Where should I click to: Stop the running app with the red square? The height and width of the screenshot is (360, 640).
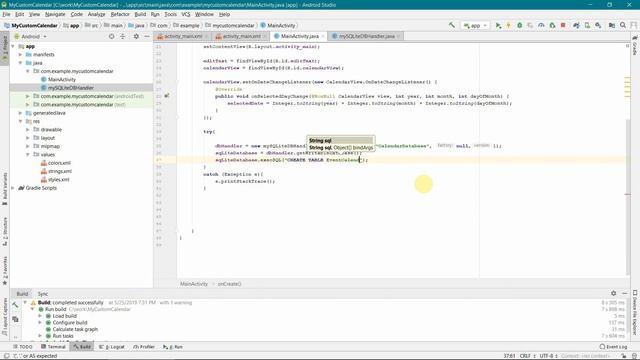[563, 25]
